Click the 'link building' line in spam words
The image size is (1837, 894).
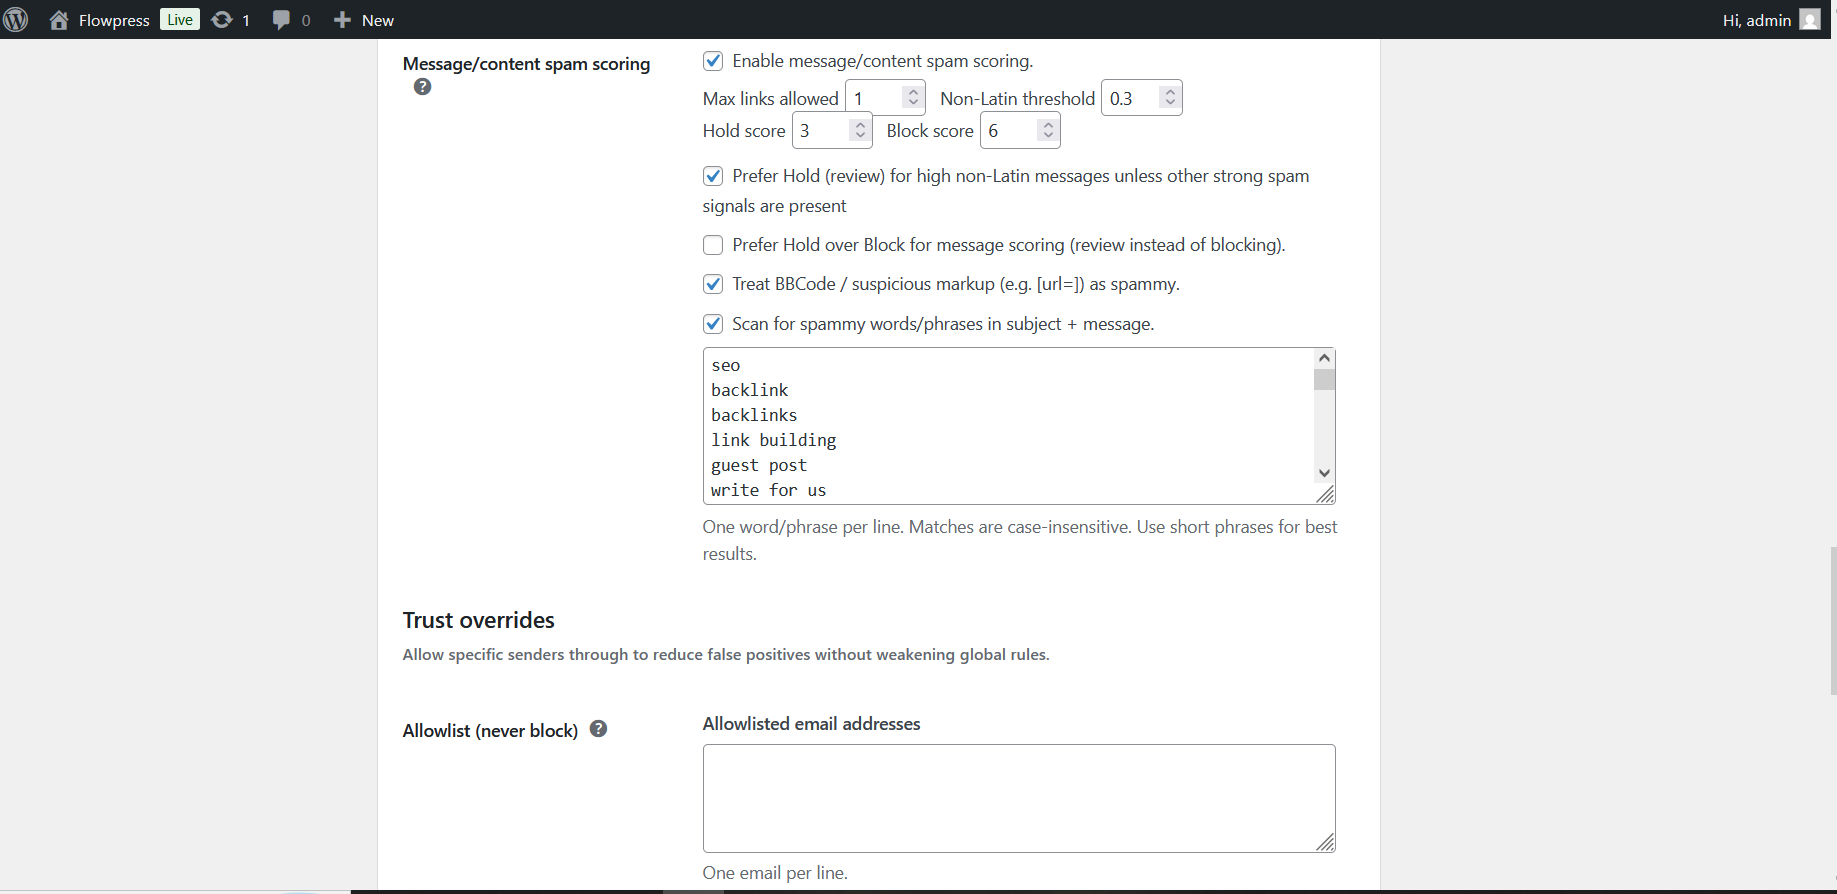[x=773, y=440]
